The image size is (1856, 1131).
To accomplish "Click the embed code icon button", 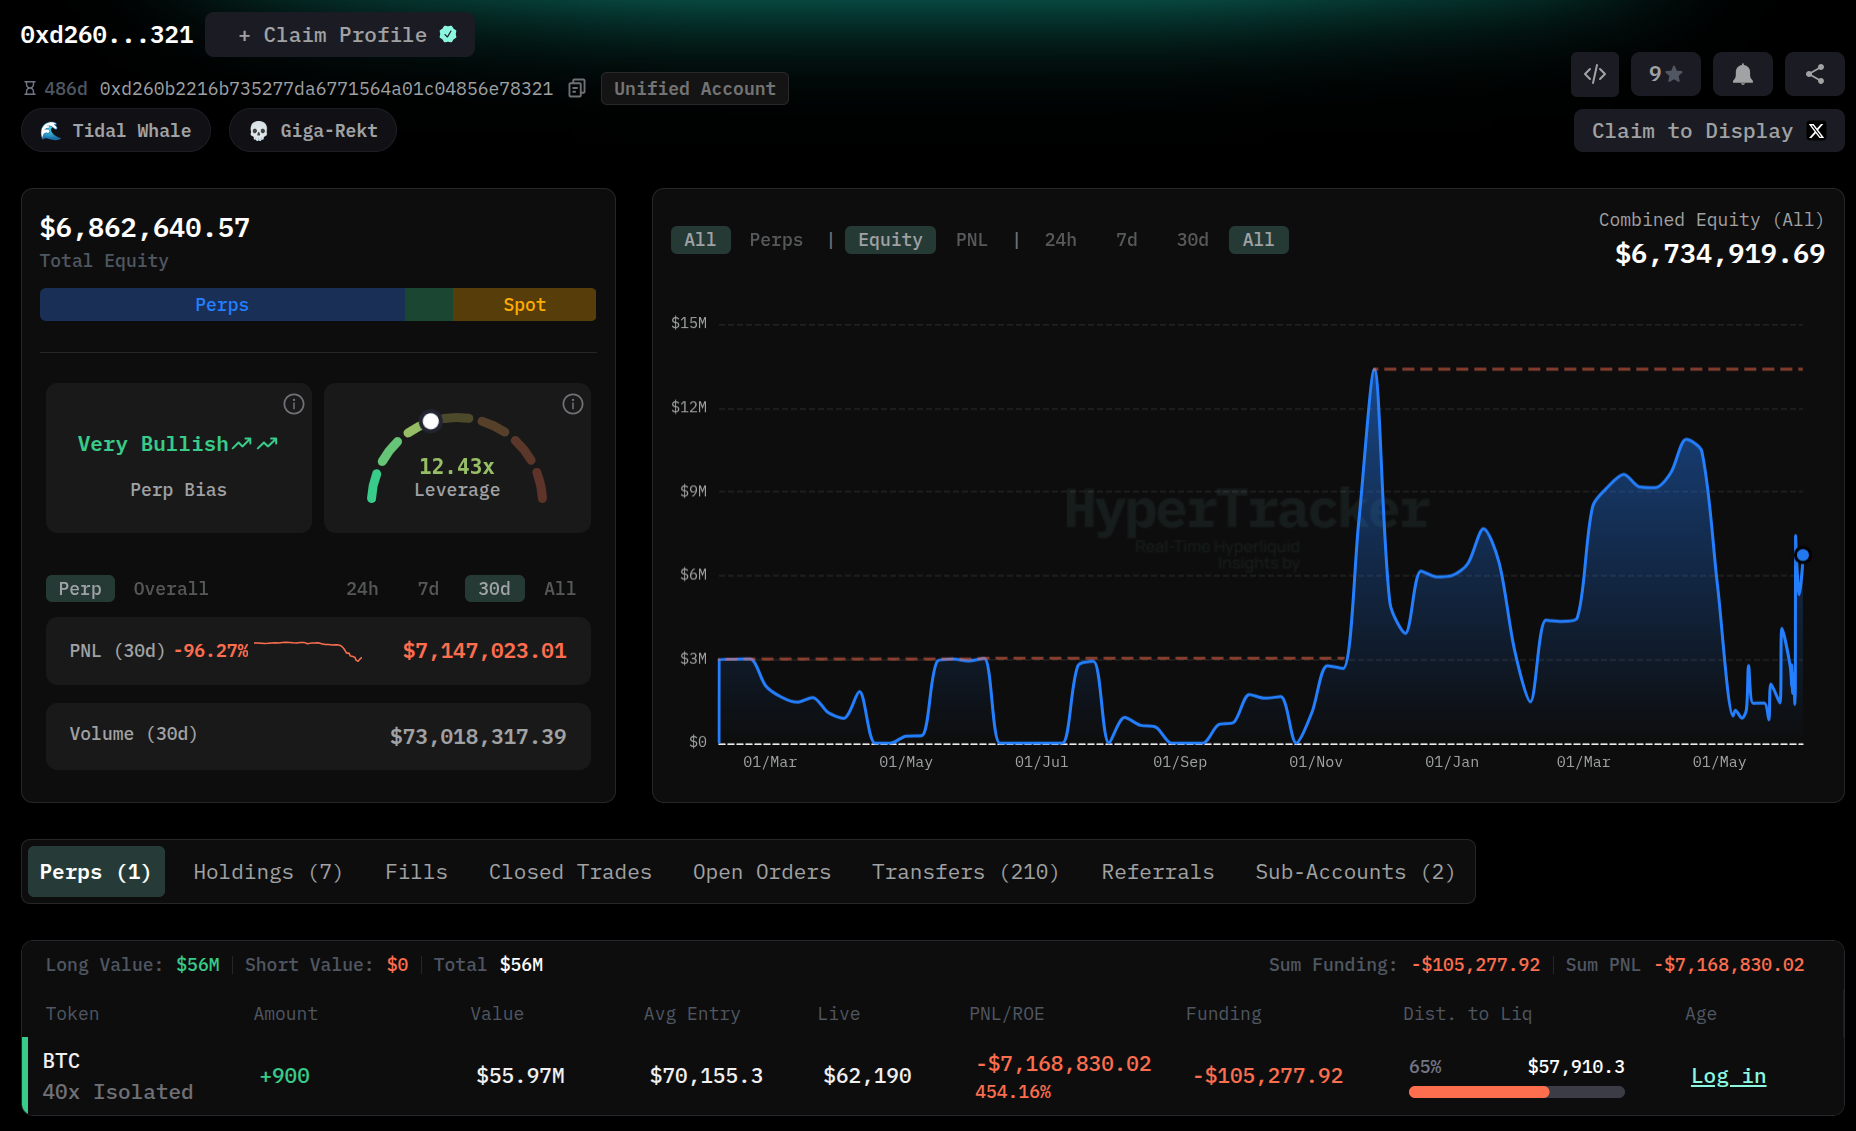I will coord(1595,74).
